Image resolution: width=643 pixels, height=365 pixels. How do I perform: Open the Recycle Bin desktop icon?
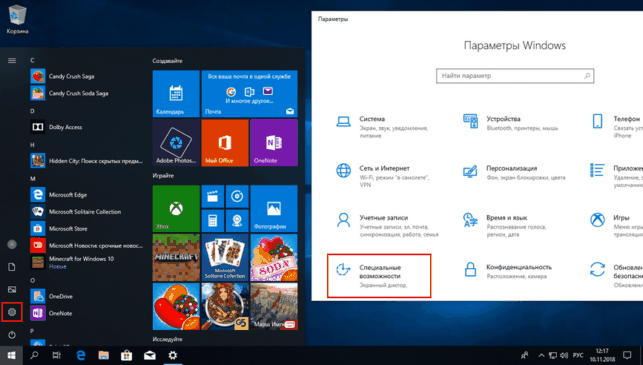pyautogui.click(x=17, y=19)
